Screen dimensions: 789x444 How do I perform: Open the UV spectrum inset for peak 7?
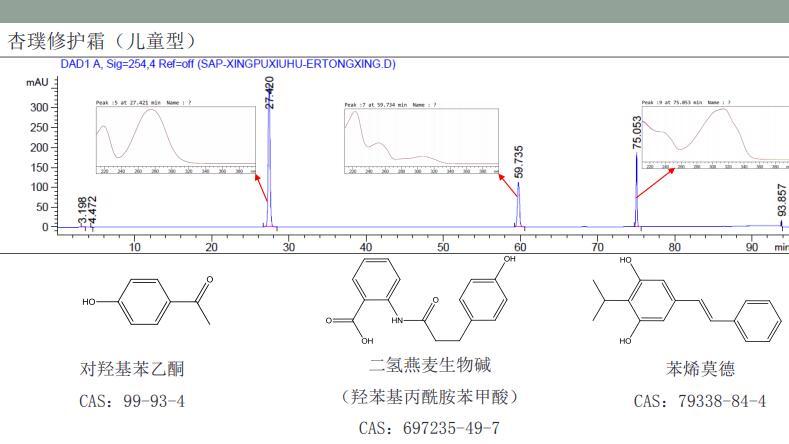pos(422,141)
